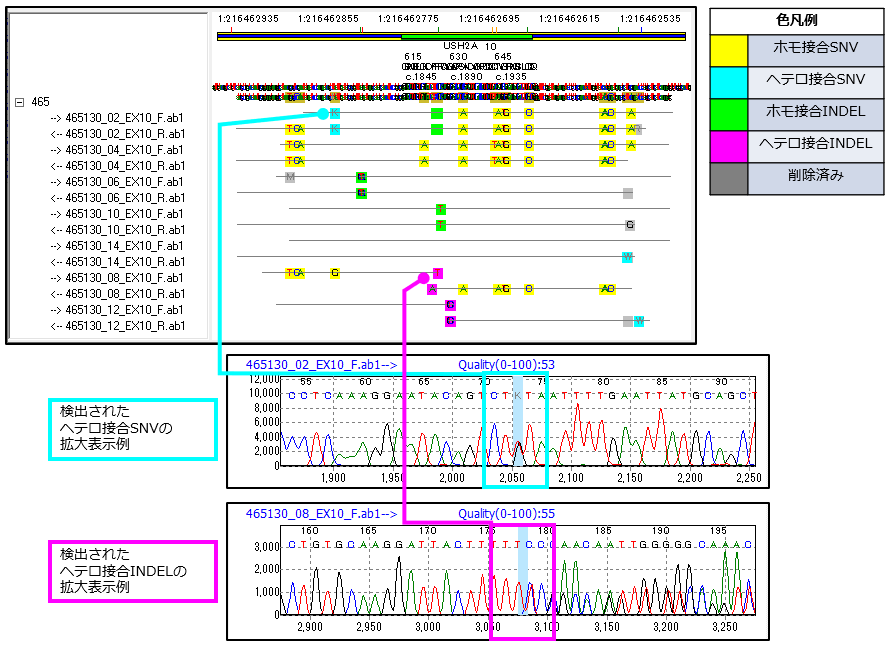Click gray G marker on 465130_10_EX10_R row
The height and width of the screenshot is (649, 892).
[x=629, y=225]
